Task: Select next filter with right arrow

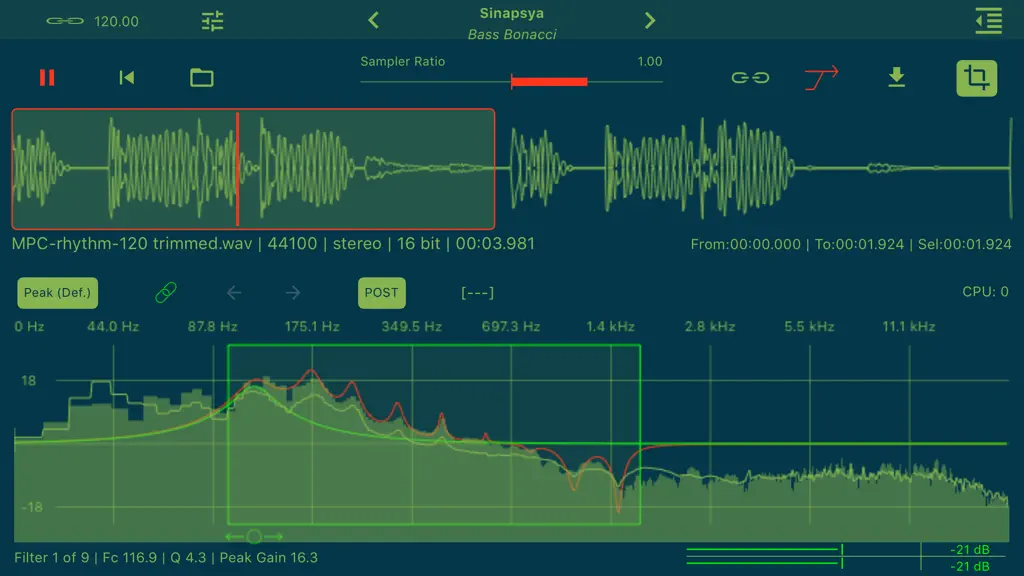Action: point(293,293)
